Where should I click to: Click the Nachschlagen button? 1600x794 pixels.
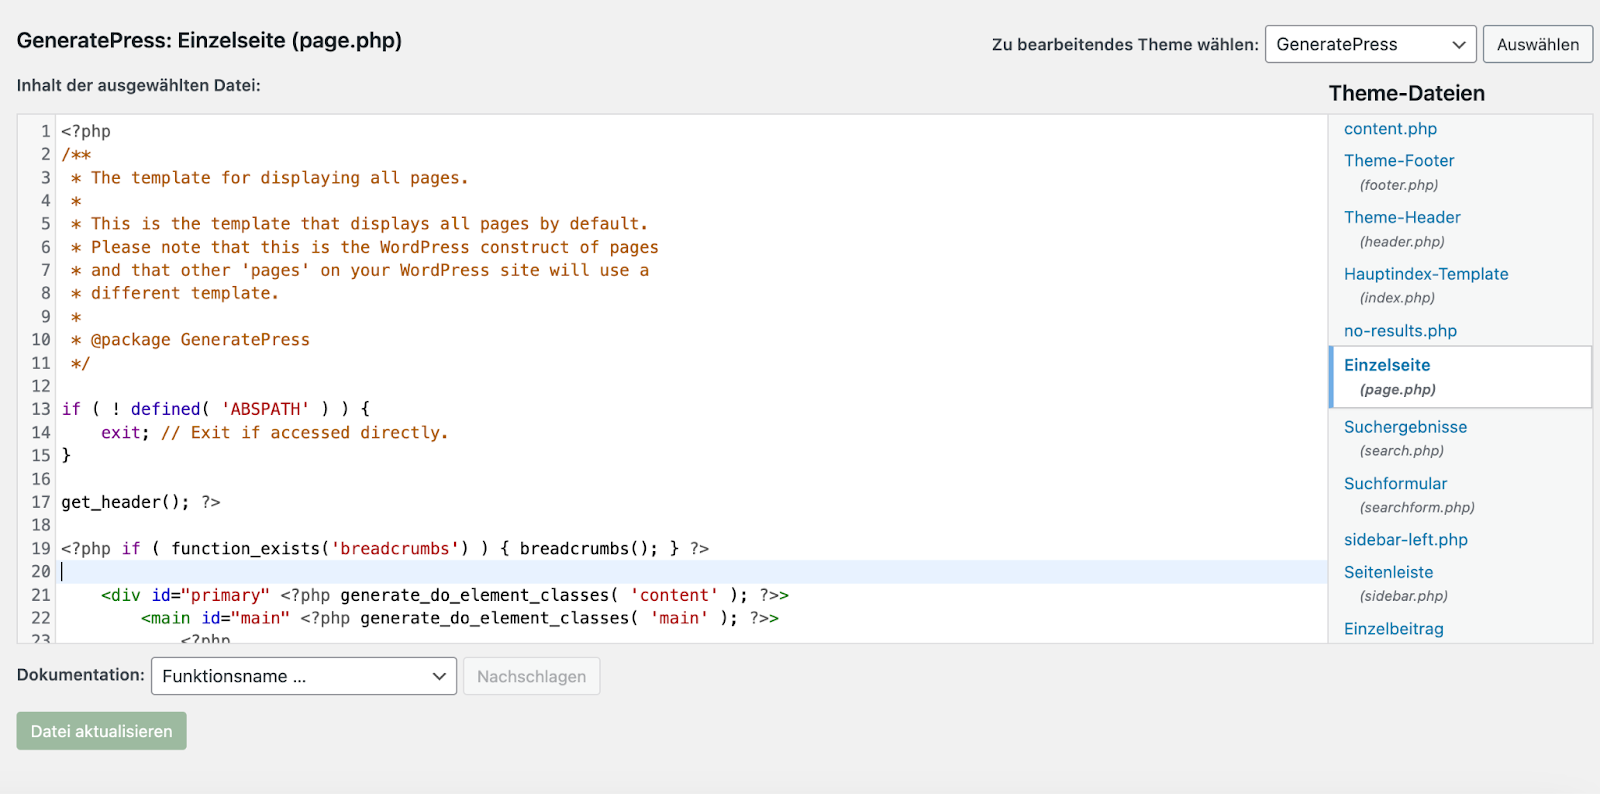tap(531, 676)
